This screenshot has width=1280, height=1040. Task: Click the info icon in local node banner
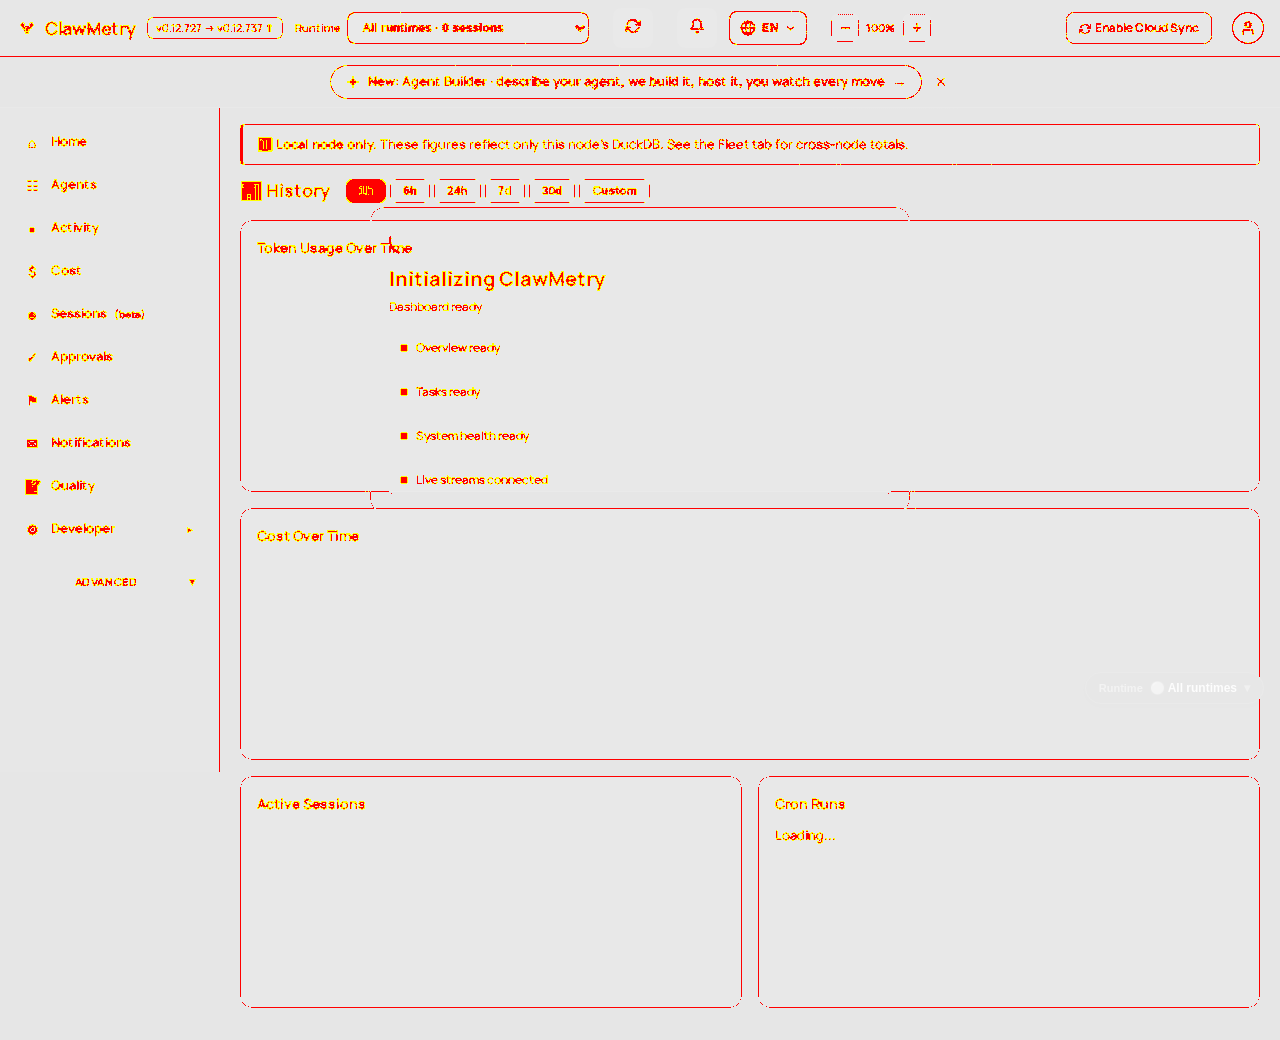pyautogui.click(x=265, y=144)
